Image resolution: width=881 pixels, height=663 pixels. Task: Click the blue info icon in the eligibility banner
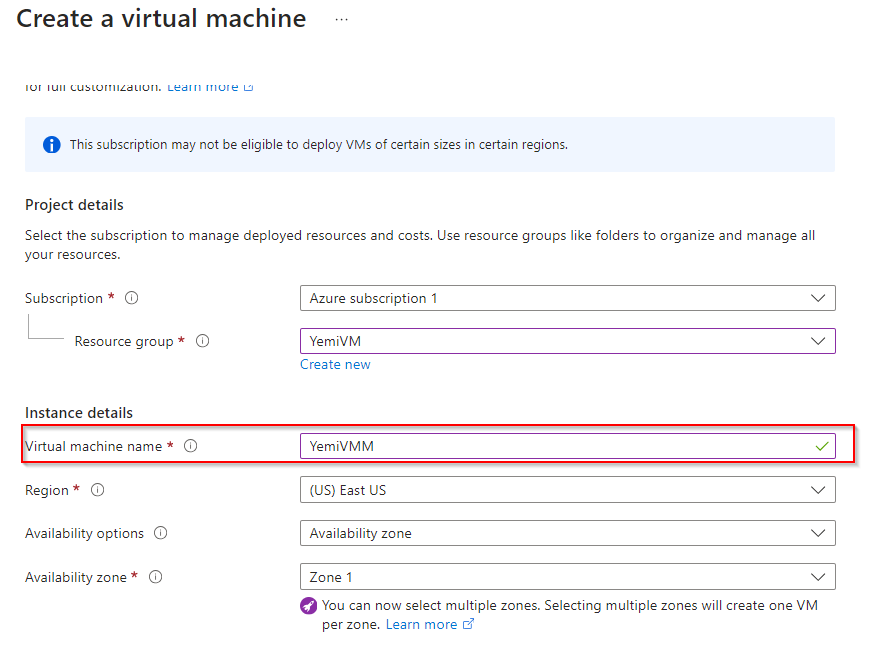coord(52,145)
